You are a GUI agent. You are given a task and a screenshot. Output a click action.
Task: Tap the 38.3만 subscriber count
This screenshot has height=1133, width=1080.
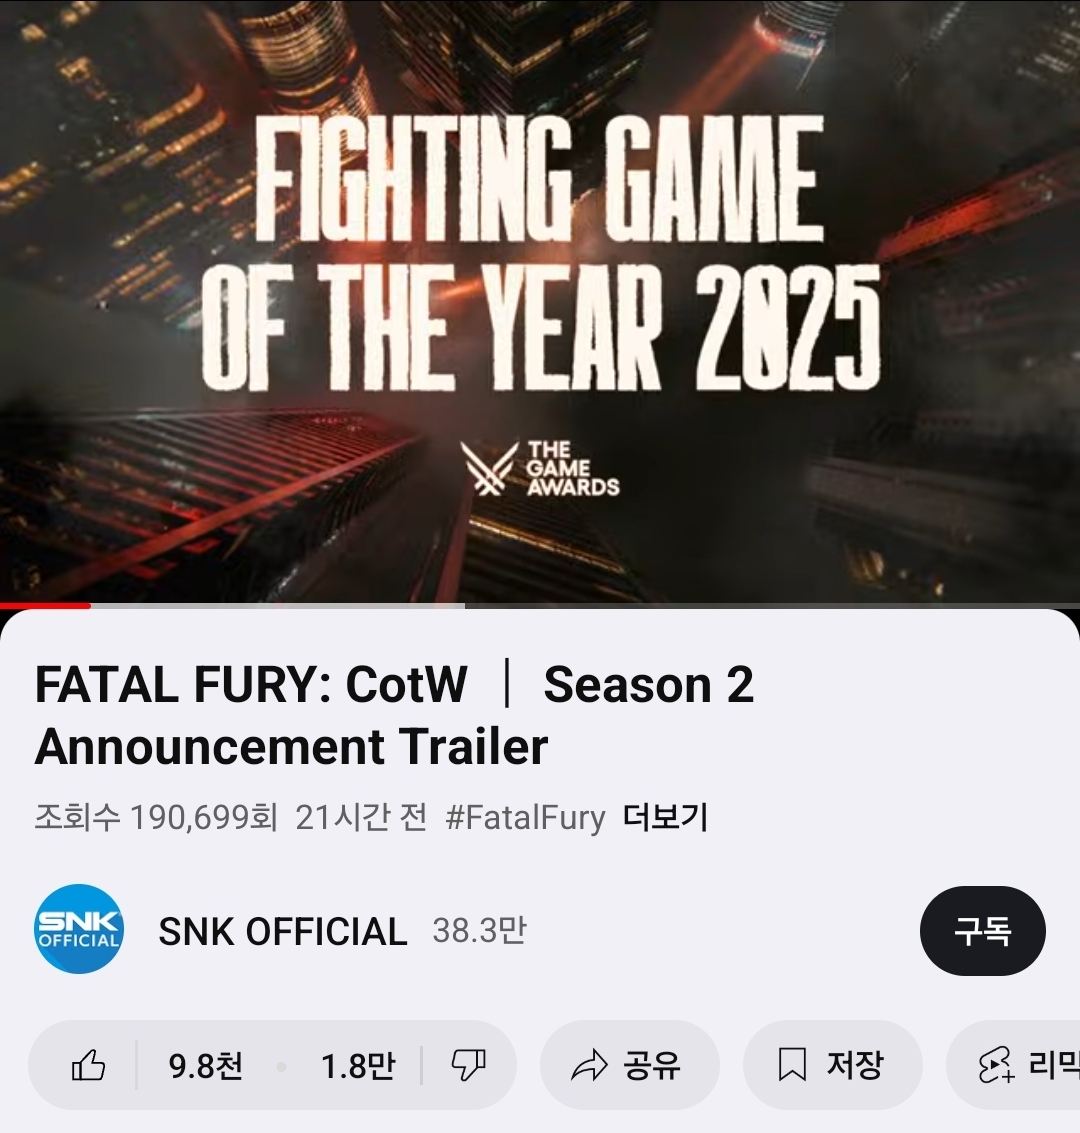pyautogui.click(x=480, y=931)
